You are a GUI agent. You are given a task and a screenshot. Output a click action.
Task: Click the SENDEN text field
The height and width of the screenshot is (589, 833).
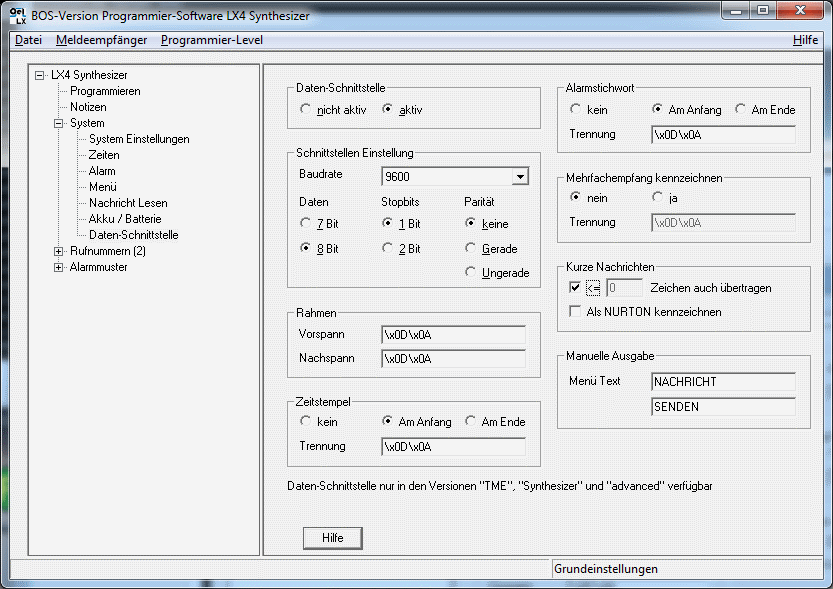[724, 407]
